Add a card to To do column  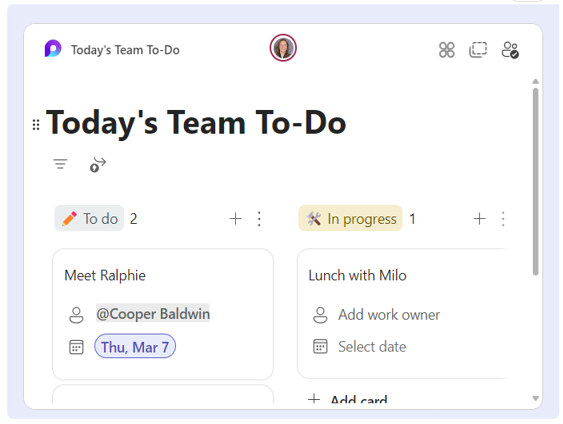(236, 218)
